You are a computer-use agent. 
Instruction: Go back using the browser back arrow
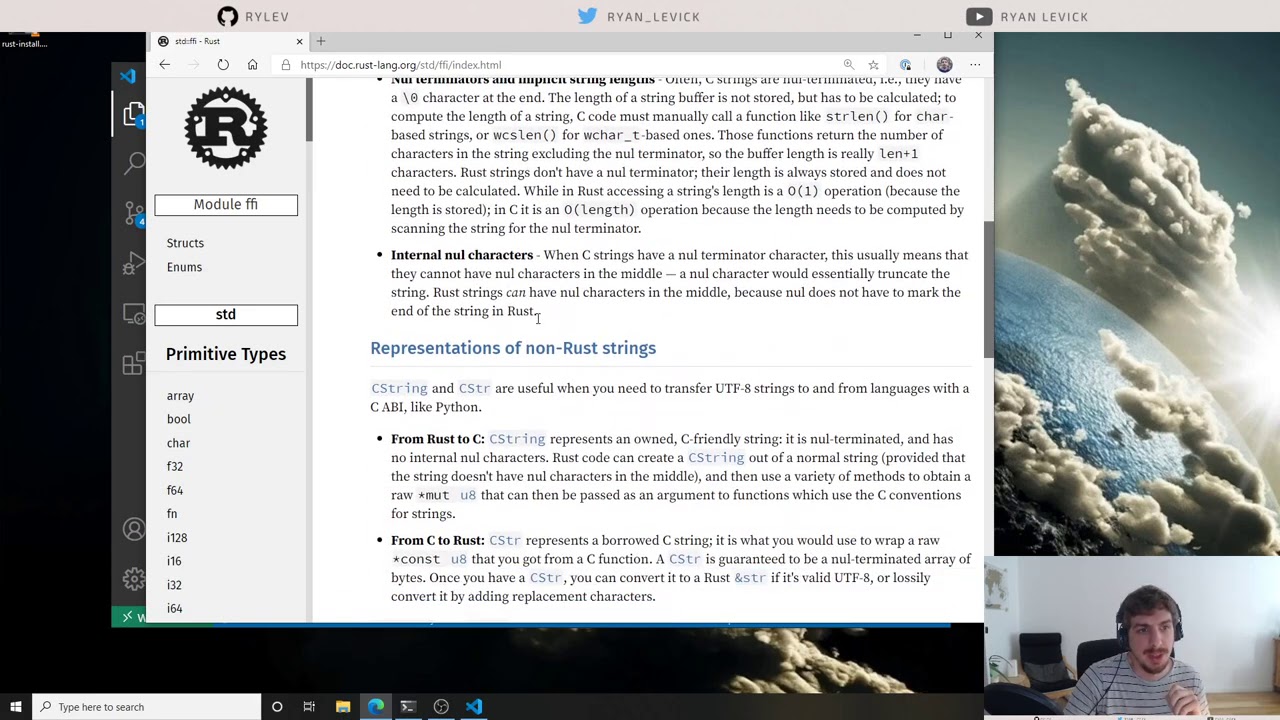click(x=165, y=65)
